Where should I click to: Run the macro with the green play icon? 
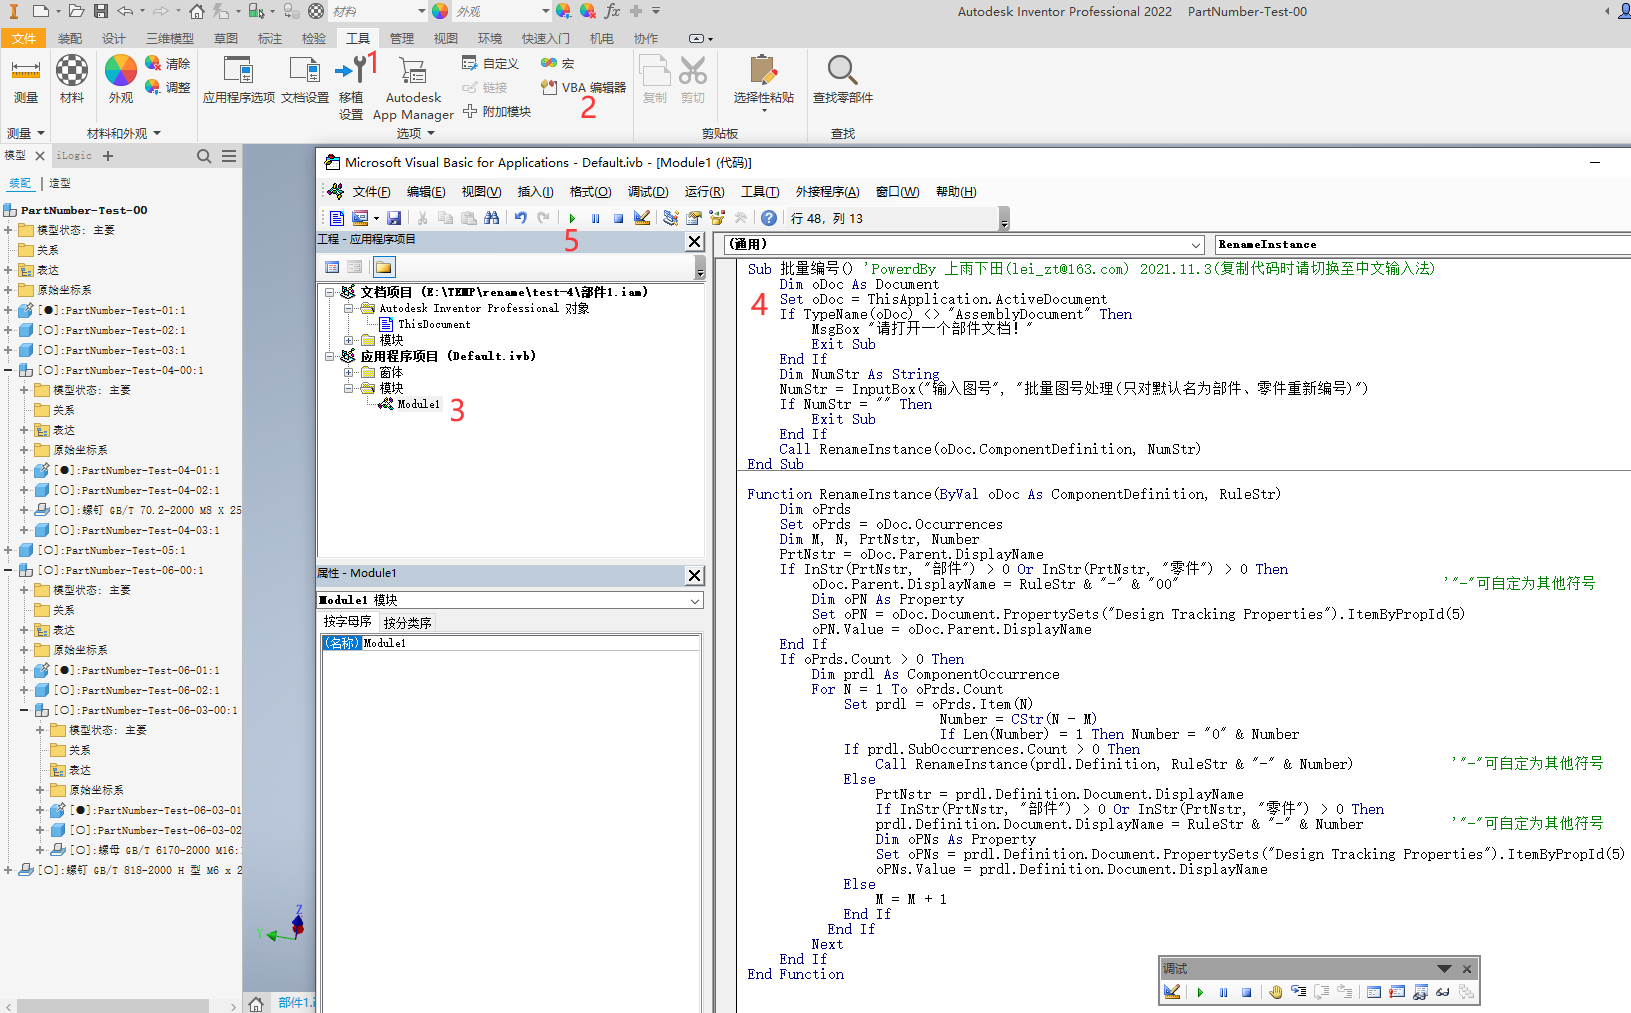572,218
